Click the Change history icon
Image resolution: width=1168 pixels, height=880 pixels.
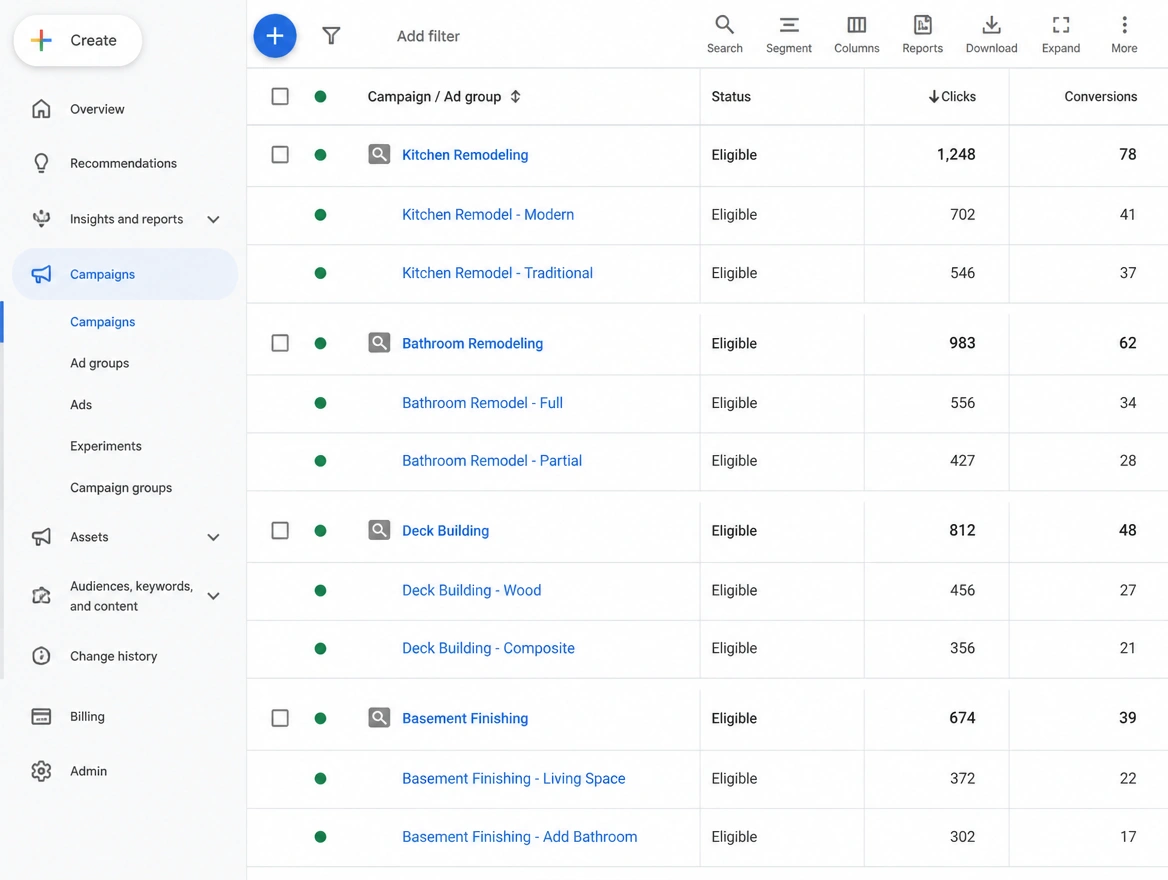point(41,656)
